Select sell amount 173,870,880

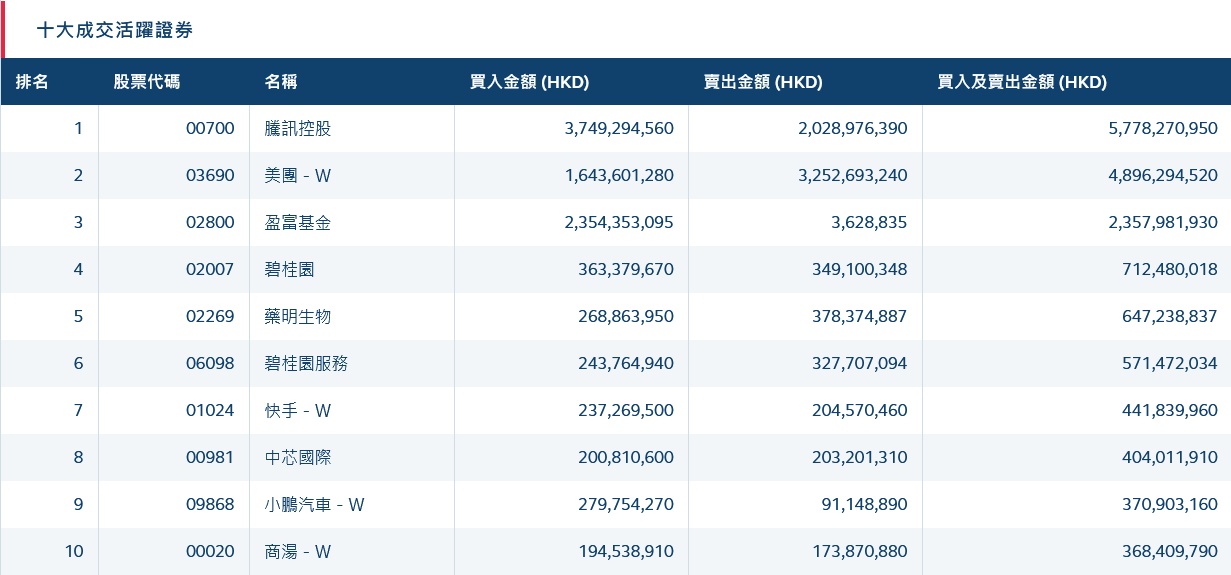point(860,551)
